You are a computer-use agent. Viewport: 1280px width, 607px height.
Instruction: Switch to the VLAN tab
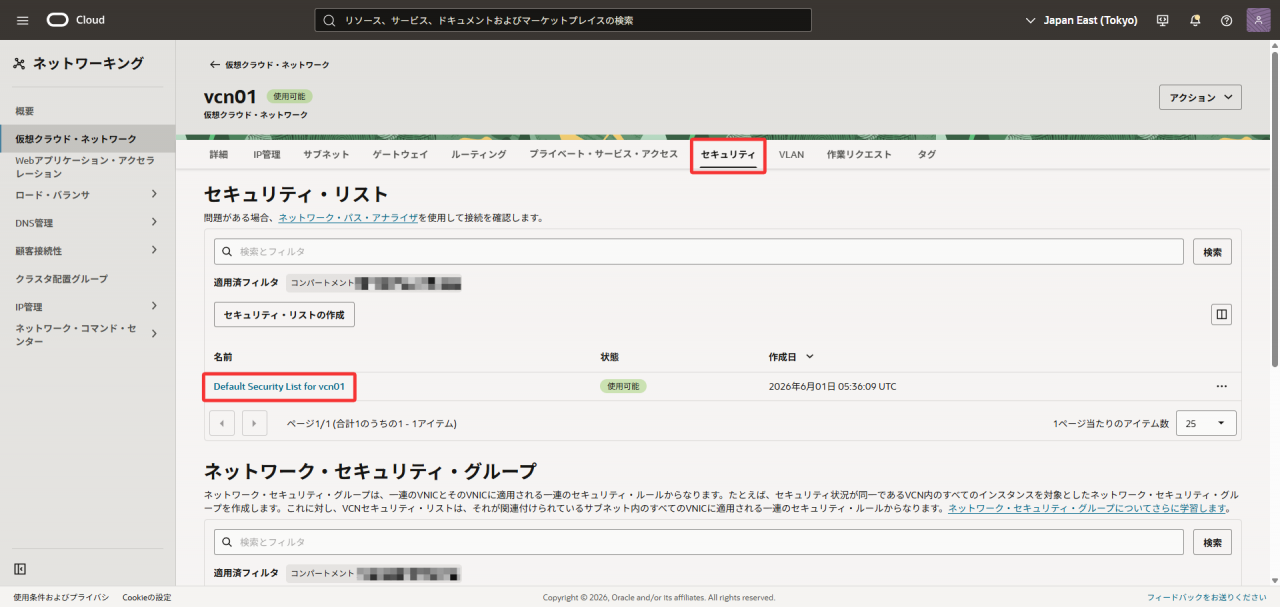(791, 155)
